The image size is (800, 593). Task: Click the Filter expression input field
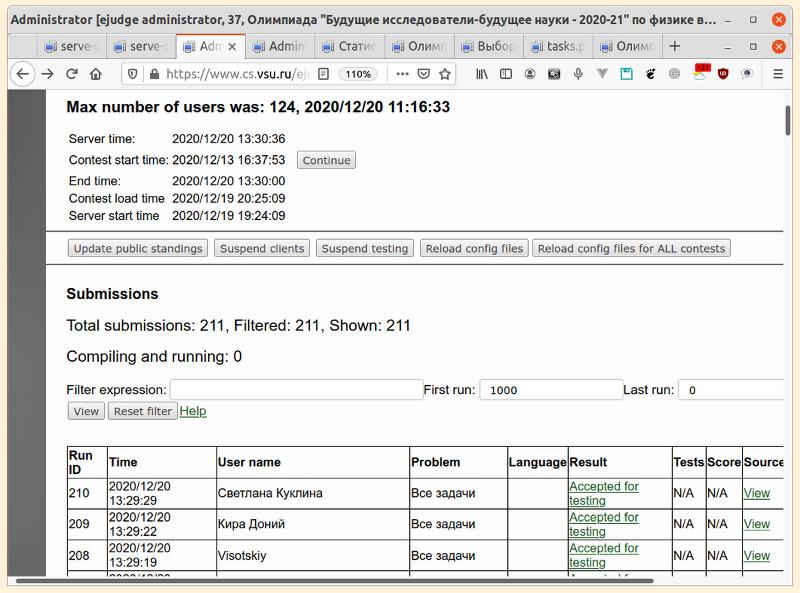coord(296,390)
